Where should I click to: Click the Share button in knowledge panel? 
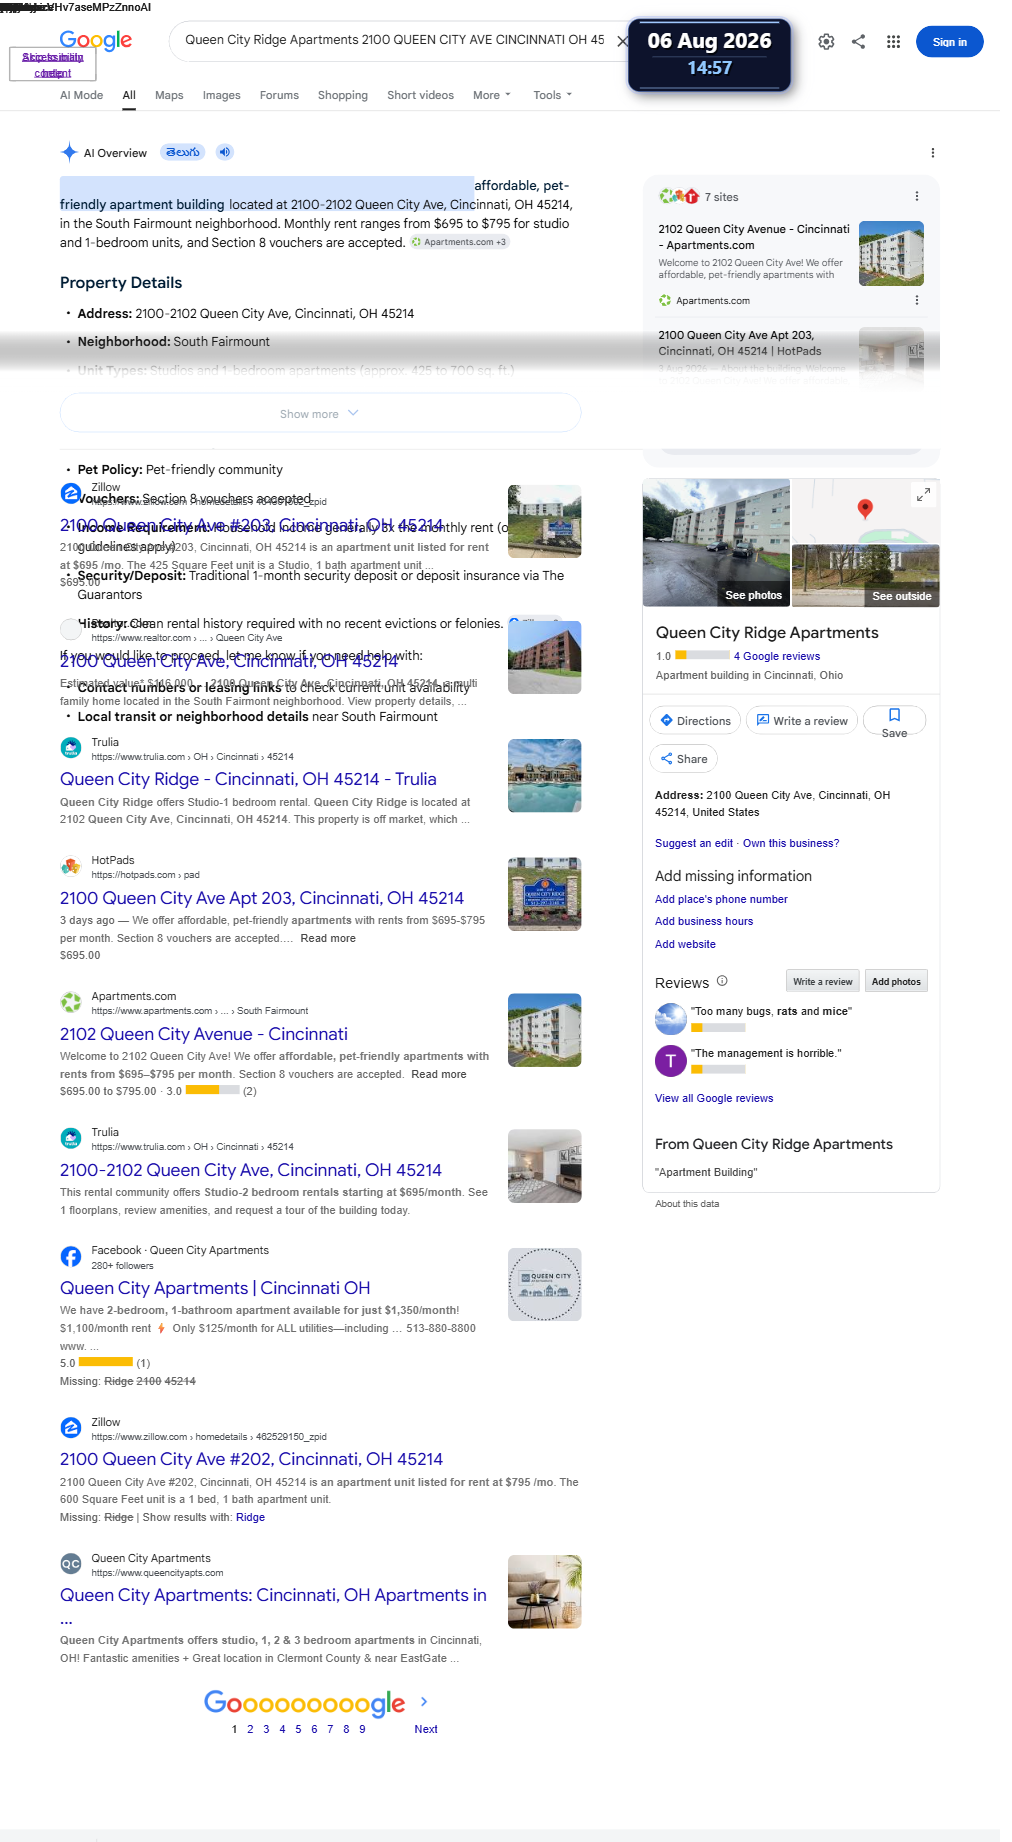(684, 759)
